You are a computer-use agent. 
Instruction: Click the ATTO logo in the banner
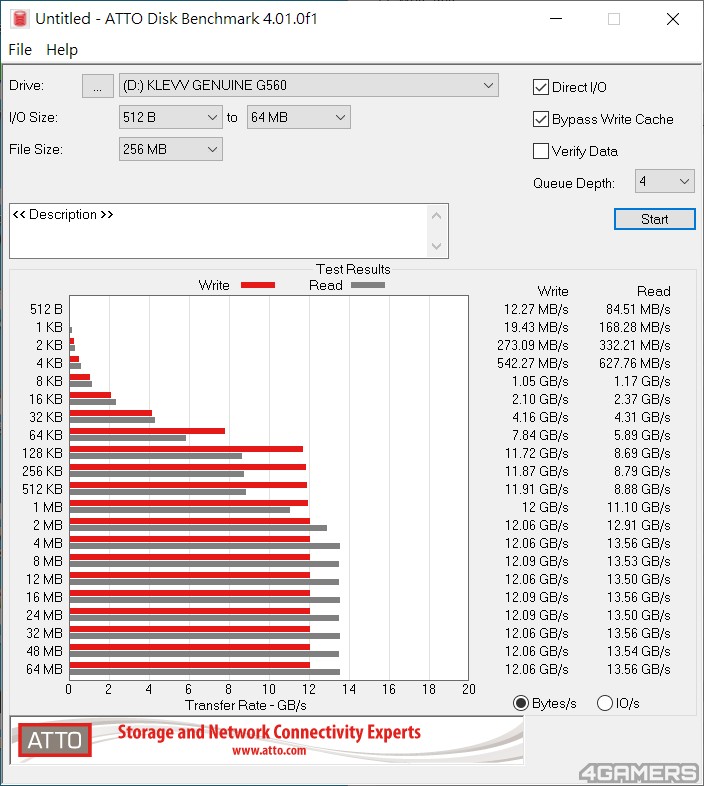(x=55, y=740)
